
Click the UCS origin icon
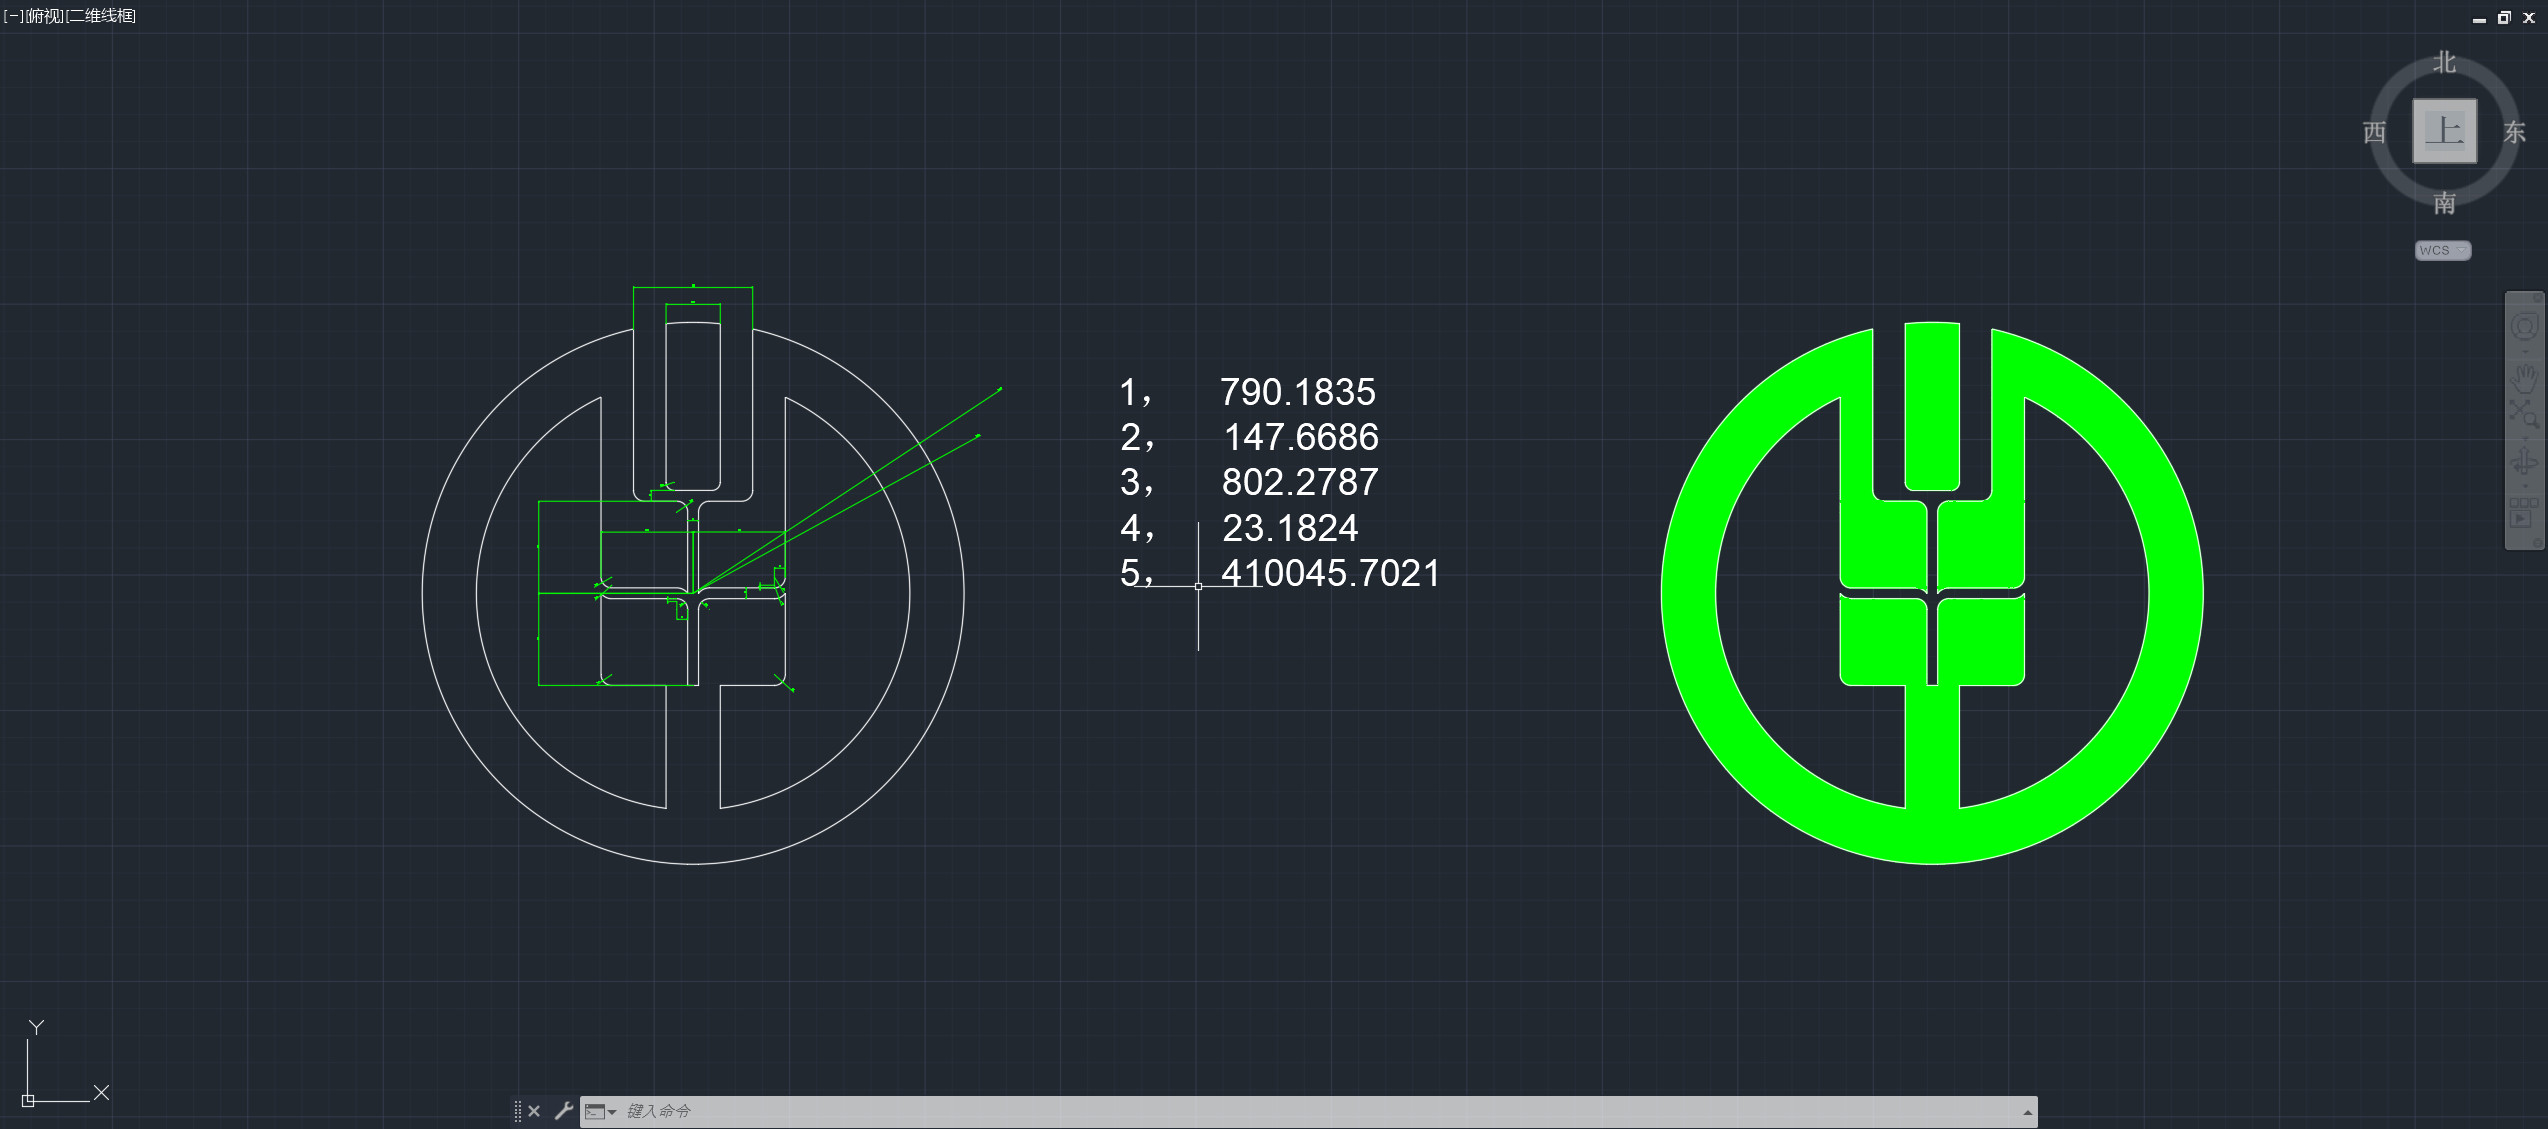coord(28,1100)
